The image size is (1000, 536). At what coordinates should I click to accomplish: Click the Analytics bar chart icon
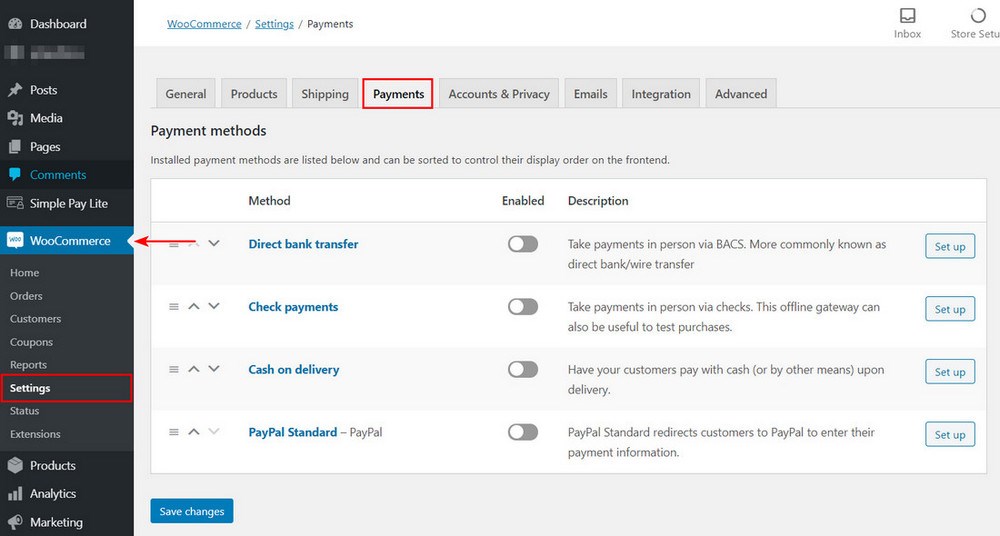pos(15,494)
